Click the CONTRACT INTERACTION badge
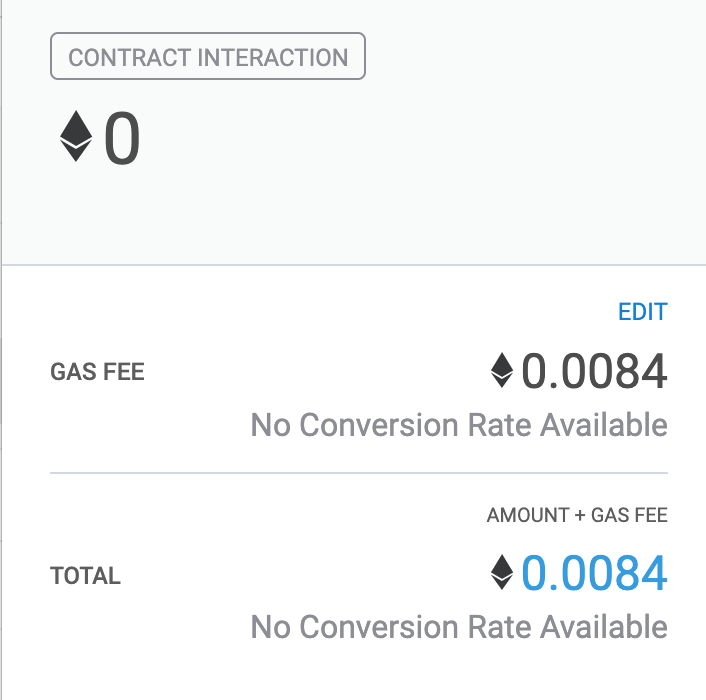706x700 pixels. point(208,56)
